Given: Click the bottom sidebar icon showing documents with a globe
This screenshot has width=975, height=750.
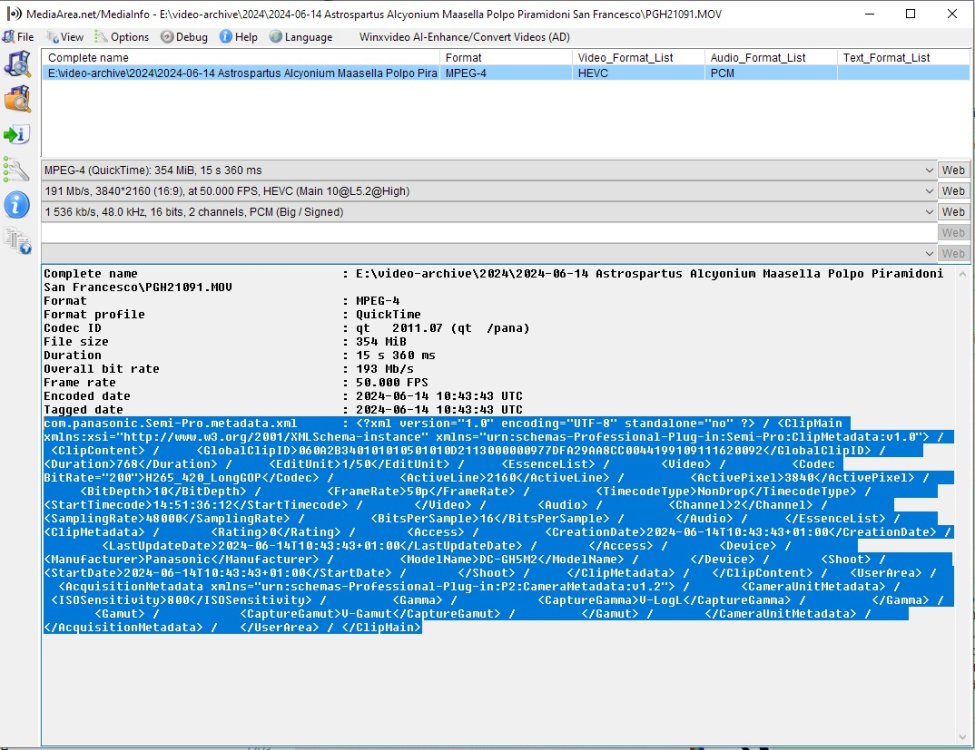Looking at the screenshot, I should (17, 240).
